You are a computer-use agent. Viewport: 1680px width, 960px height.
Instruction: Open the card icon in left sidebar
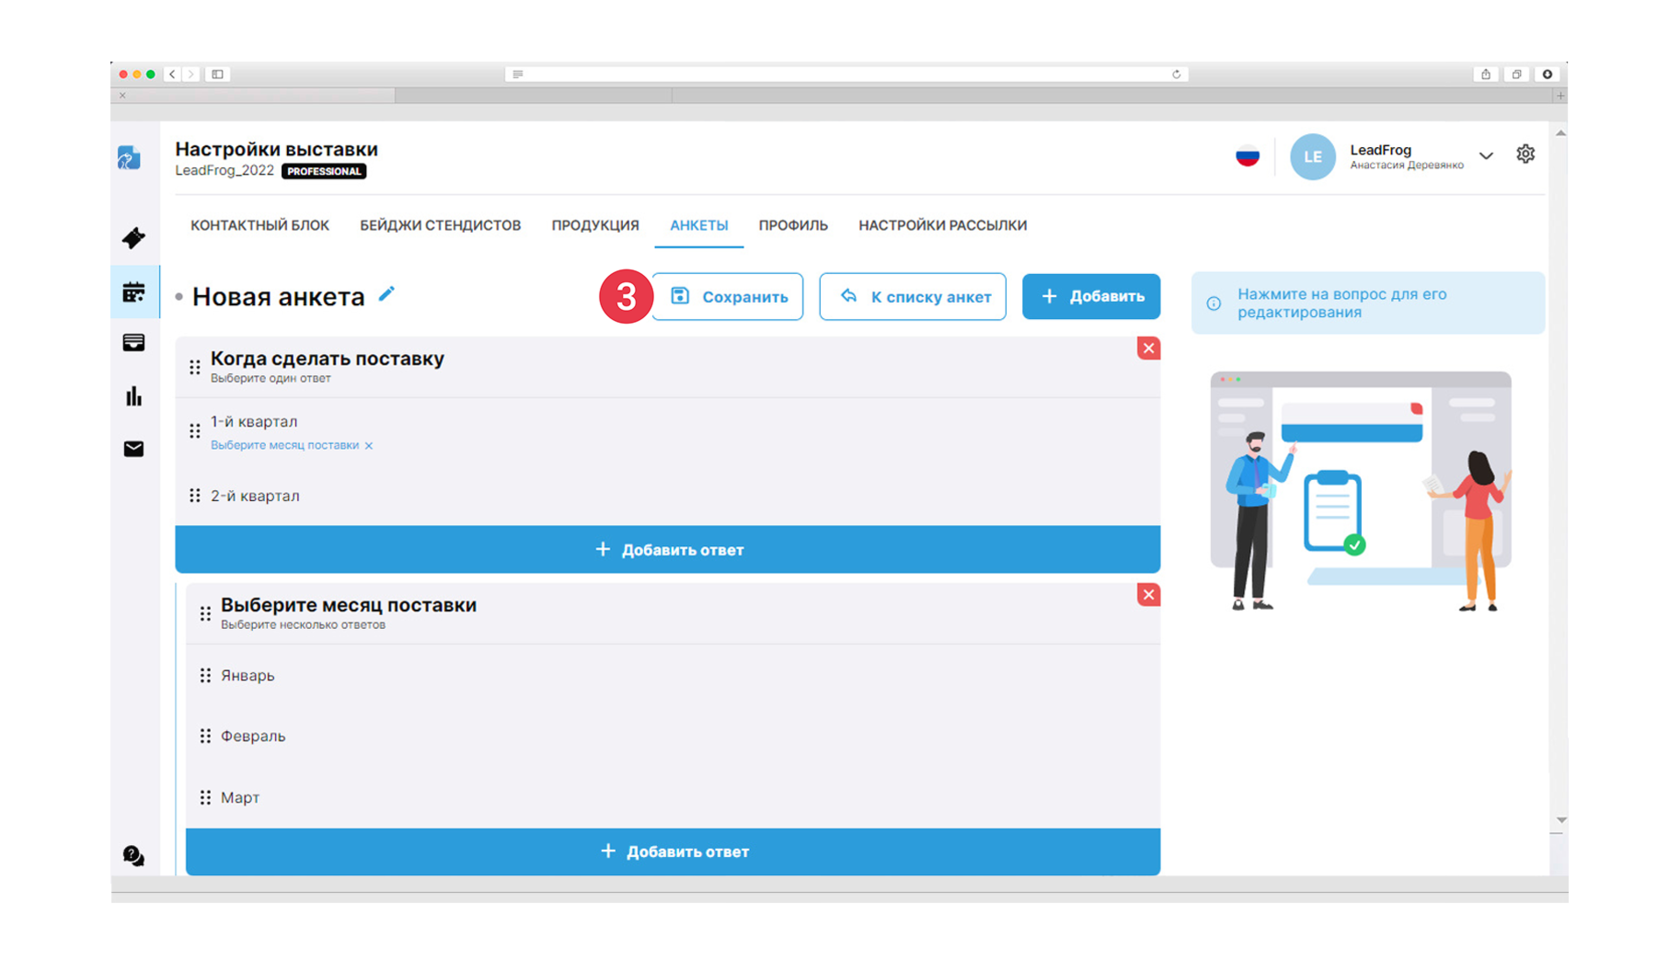133,343
